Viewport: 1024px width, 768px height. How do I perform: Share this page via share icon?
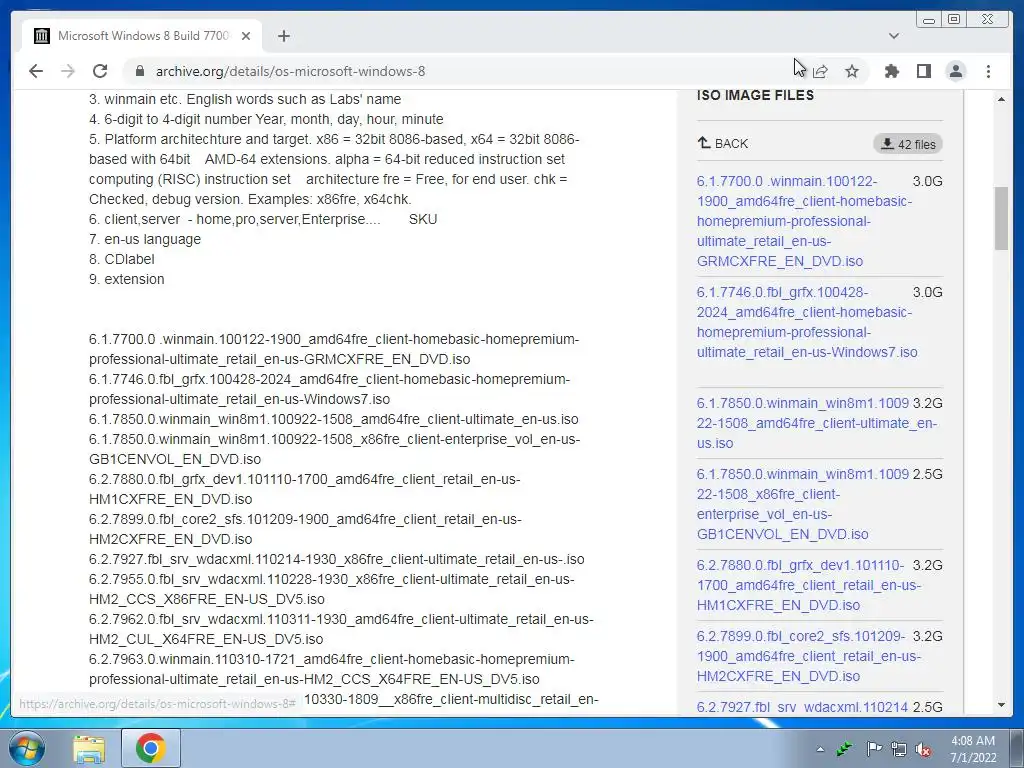(x=821, y=71)
